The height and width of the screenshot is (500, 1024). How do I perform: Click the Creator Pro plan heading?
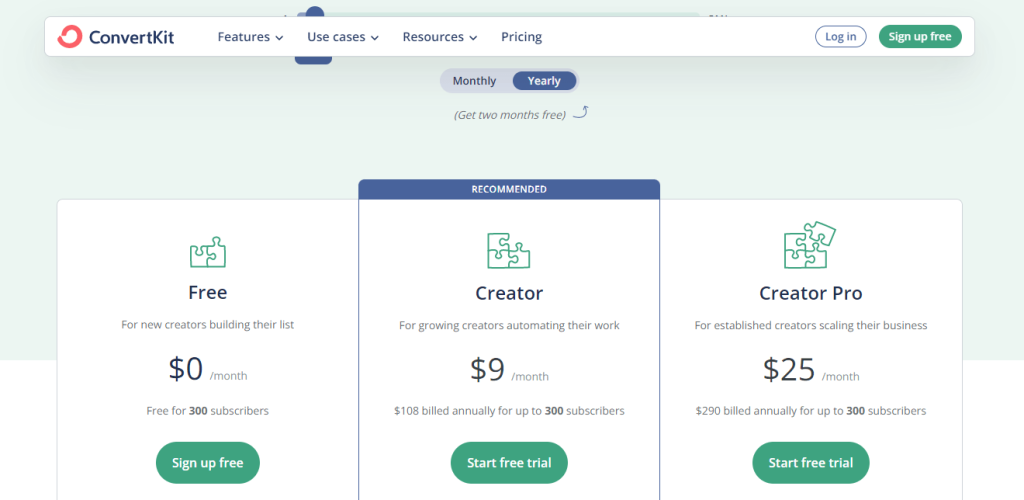(x=810, y=293)
